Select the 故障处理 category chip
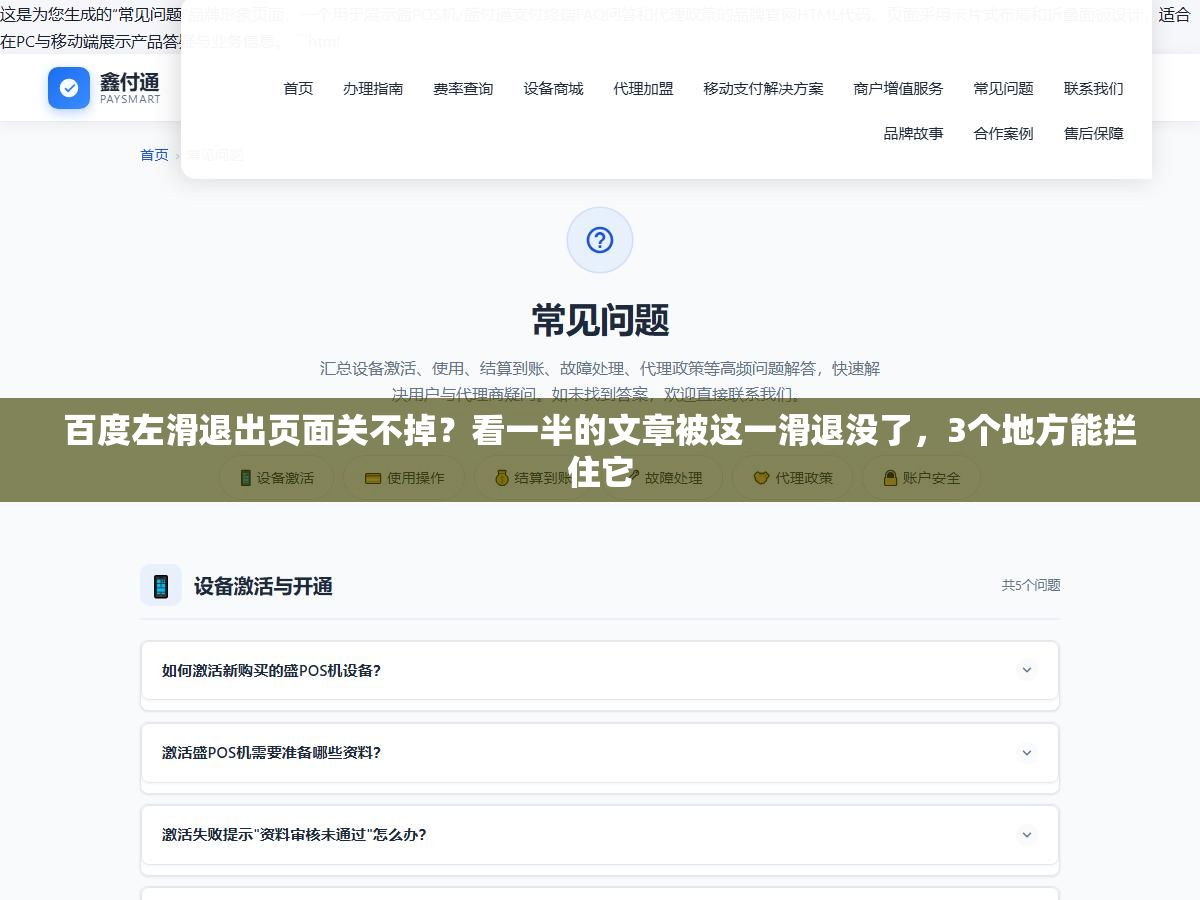Image resolution: width=1200 pixels, height=900 pixels. [662, 478]
